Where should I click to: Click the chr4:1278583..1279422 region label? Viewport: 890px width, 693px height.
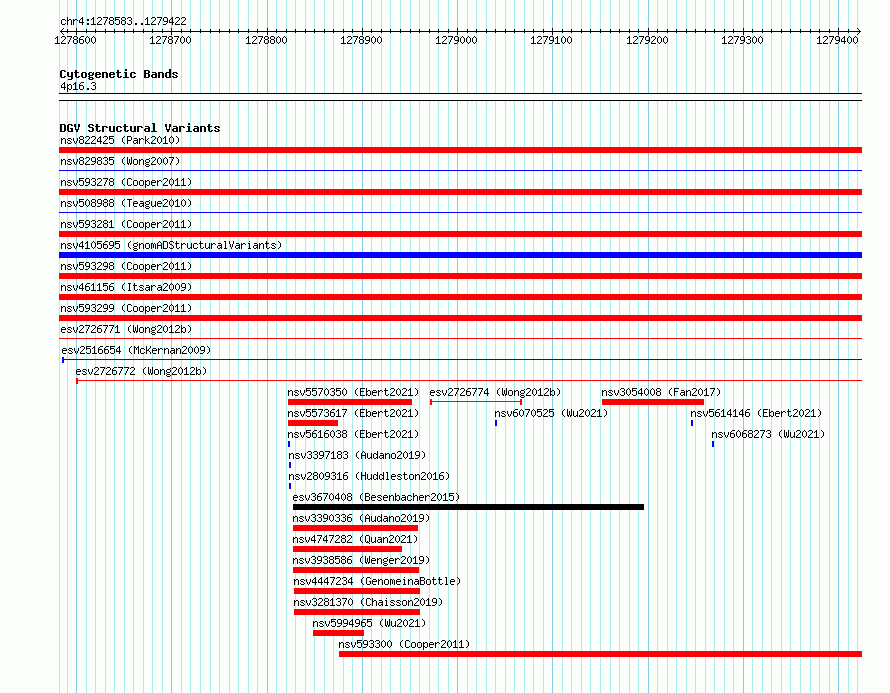(123, 21)
